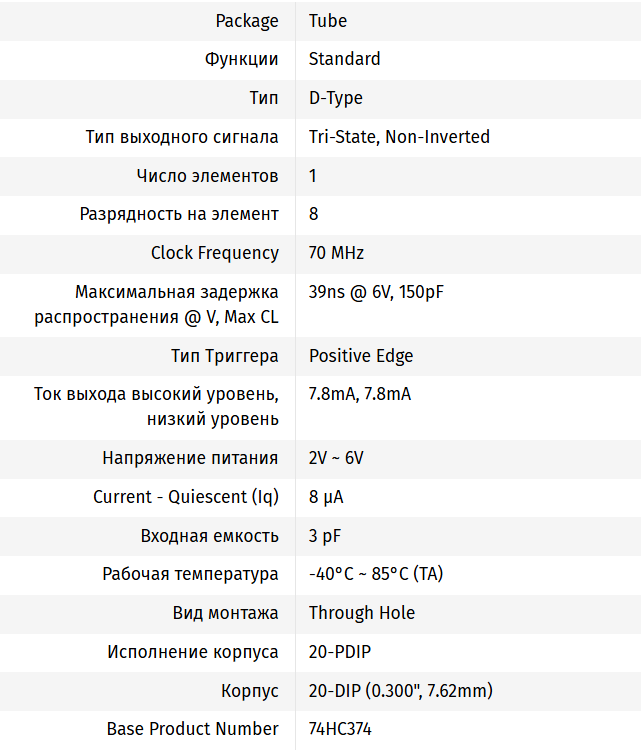This screenshot has width=641, height=752.
Task: Select the Current - Quiescent (Iq) label
Action: (186, 497)
